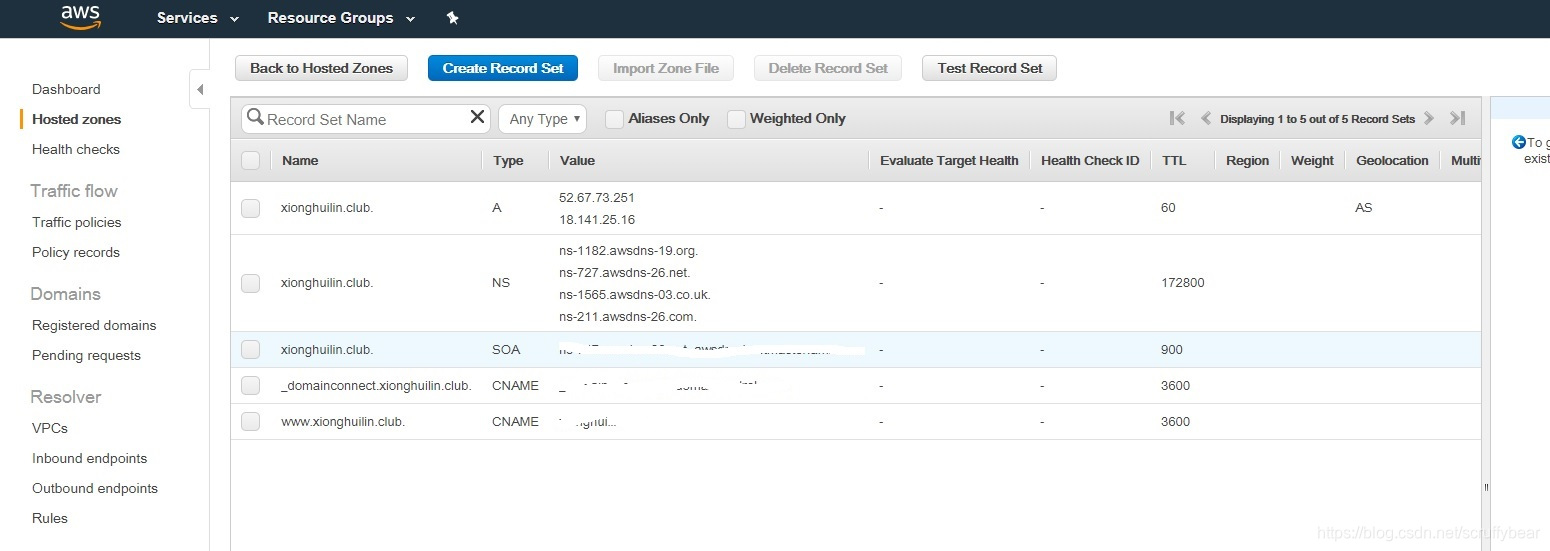The width and height of the screenshot is (1550, 551).
Task: Toggle the select-all header checkbox
Action: click(250, 160)
